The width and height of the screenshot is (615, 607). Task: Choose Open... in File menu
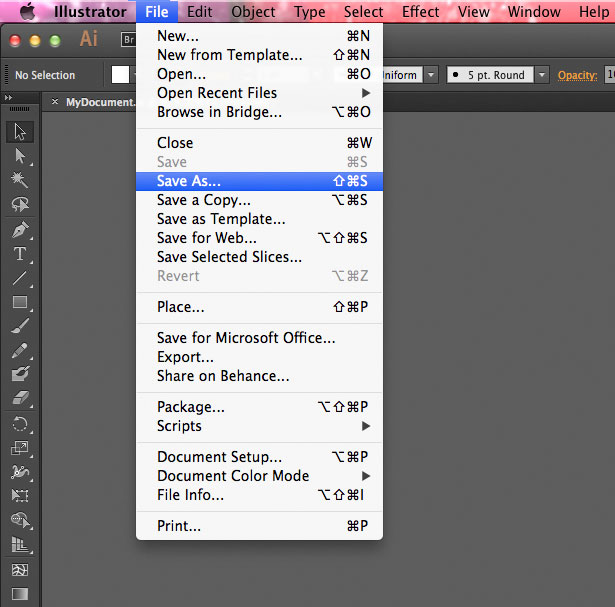pos(259,74)
